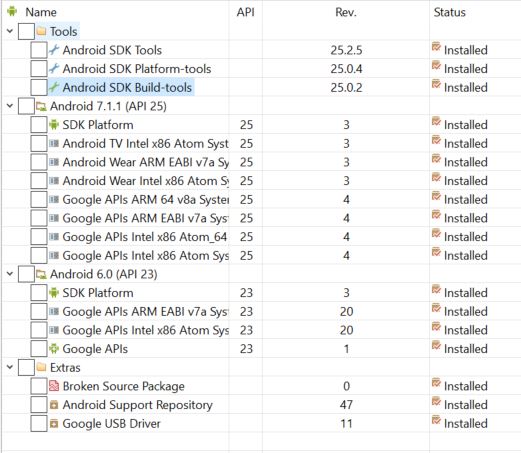521x453 pixels.
Task: Click the installed status icon for Android Support Repository
Action: click(436, 402)
